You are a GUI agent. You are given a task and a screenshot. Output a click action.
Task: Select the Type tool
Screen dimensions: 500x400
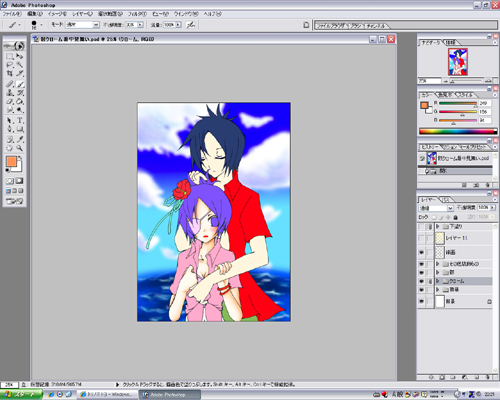20,120
